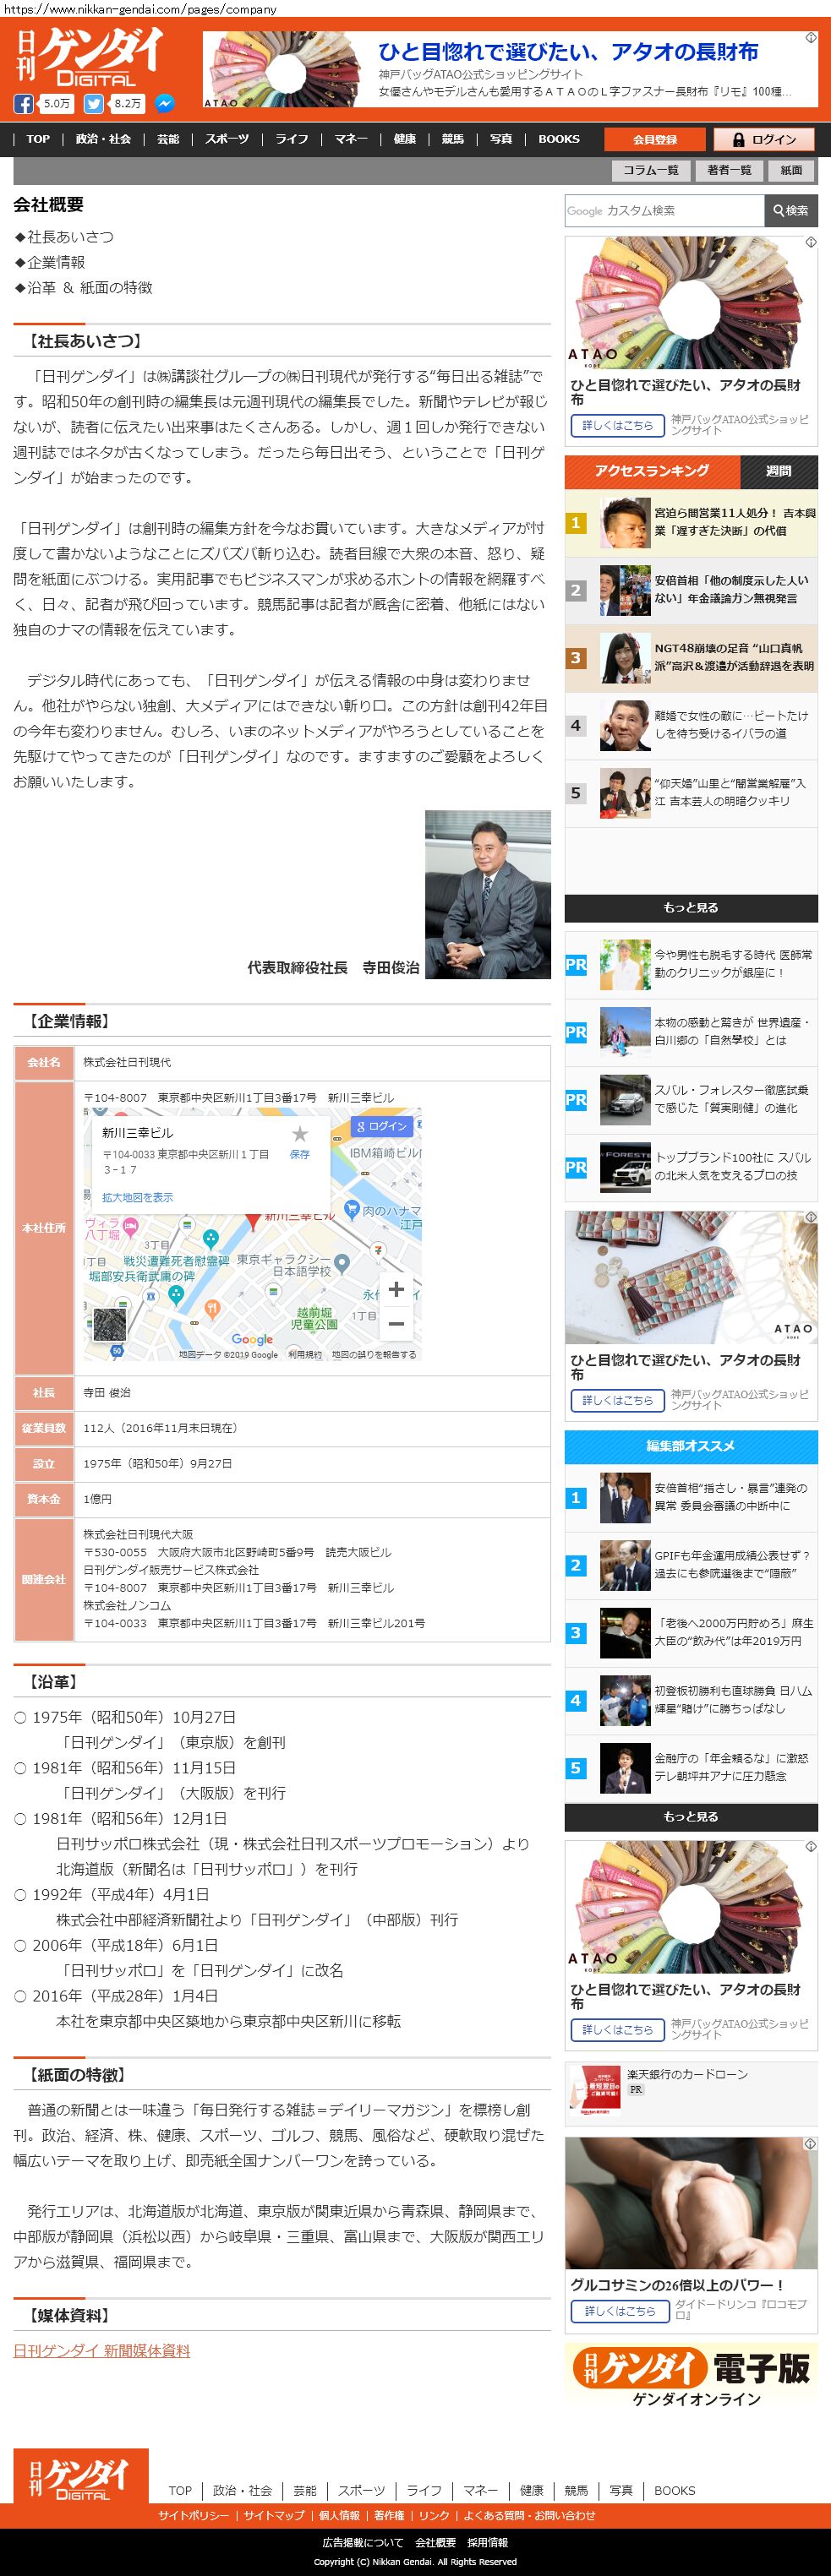The image size is (831, 2576).
Task: Open the ログイン login button
Action: [x=765, y=140]
